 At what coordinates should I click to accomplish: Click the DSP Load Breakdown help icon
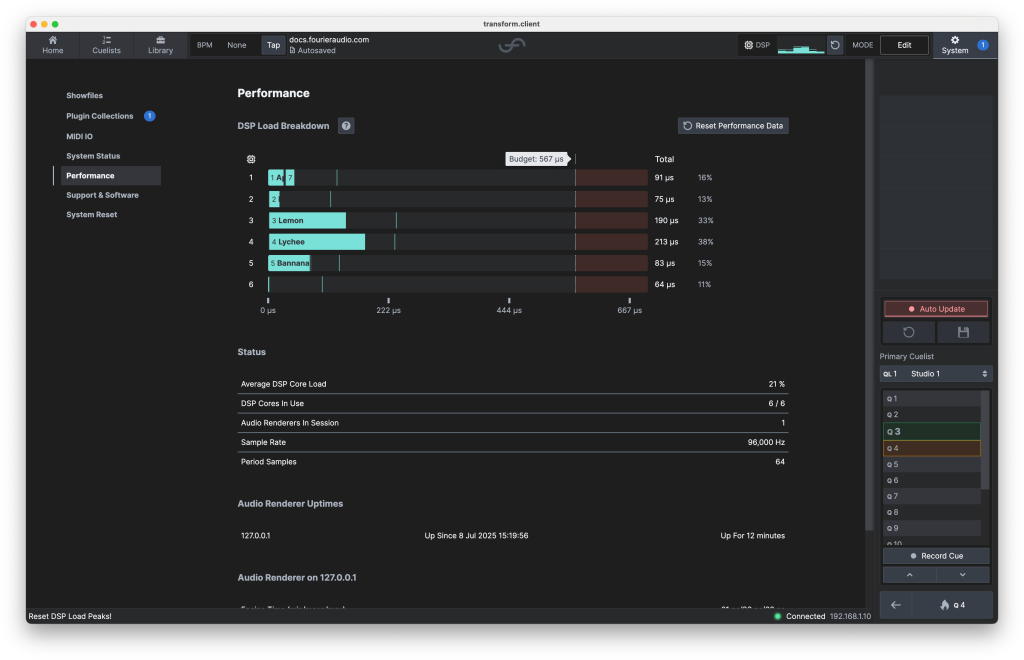pyautogui.click(x=346, y=126)
